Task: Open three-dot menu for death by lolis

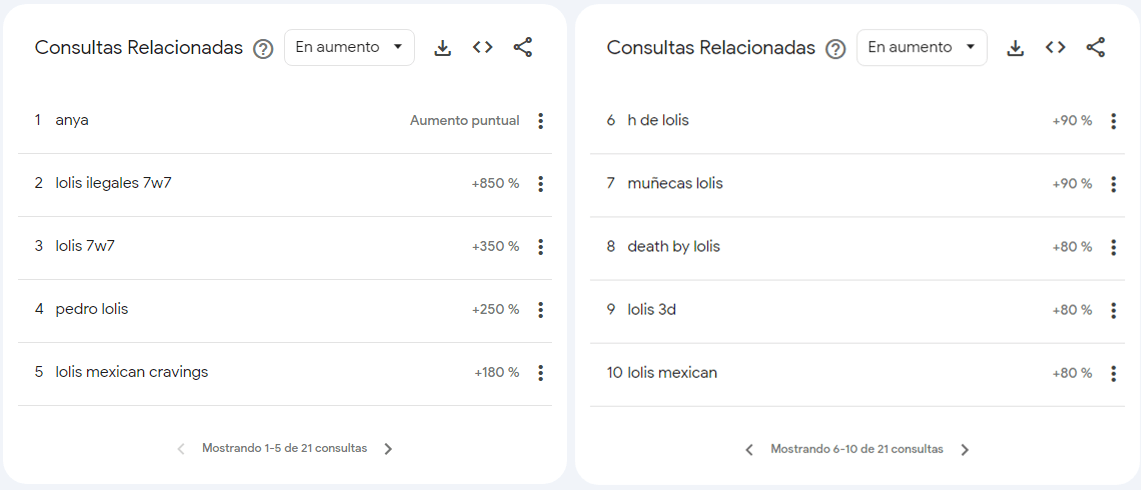Action: [x=1113, y=248]
